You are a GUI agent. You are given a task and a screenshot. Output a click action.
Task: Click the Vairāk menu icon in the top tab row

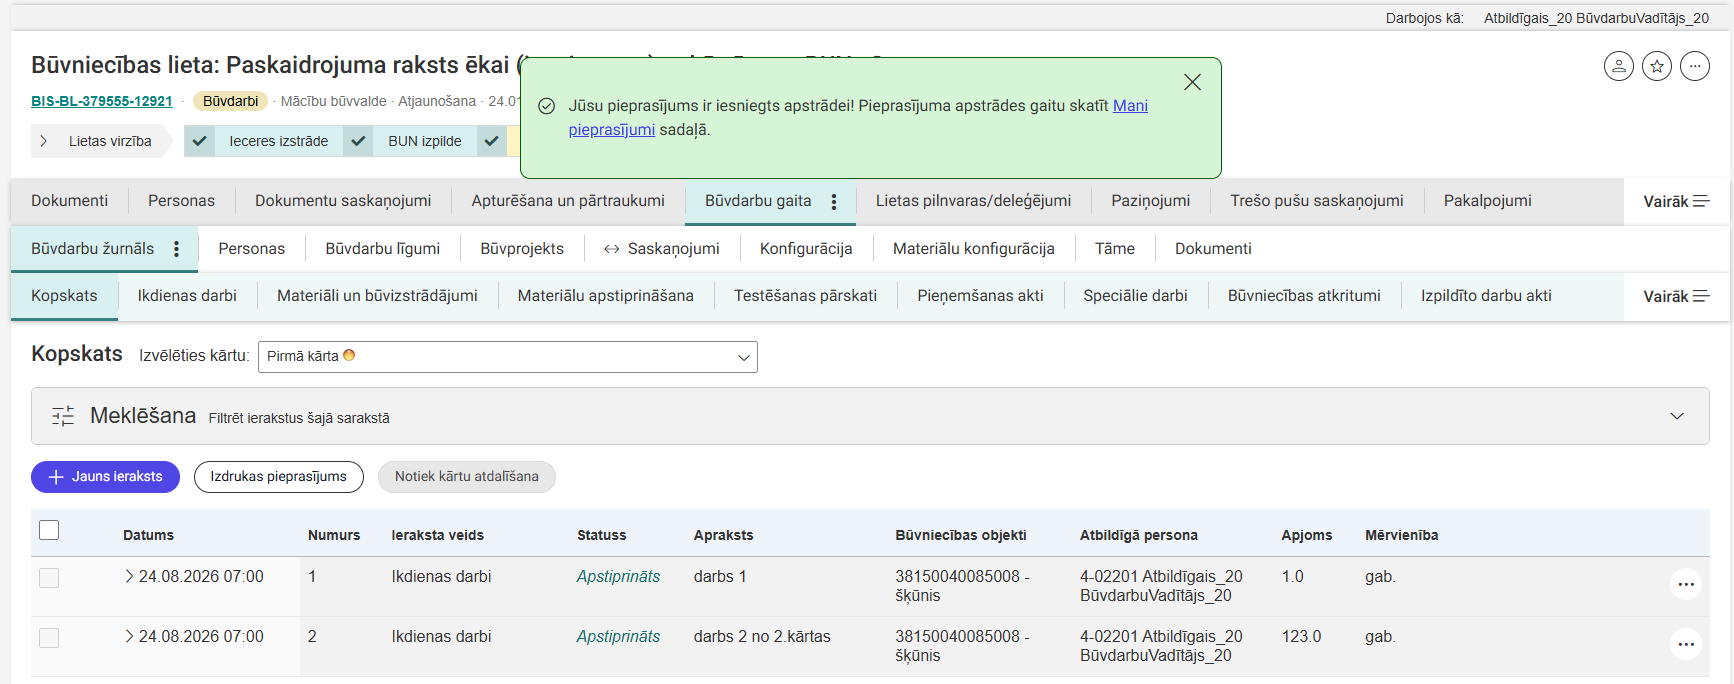pyautogui.click(x=1701, y=201)
